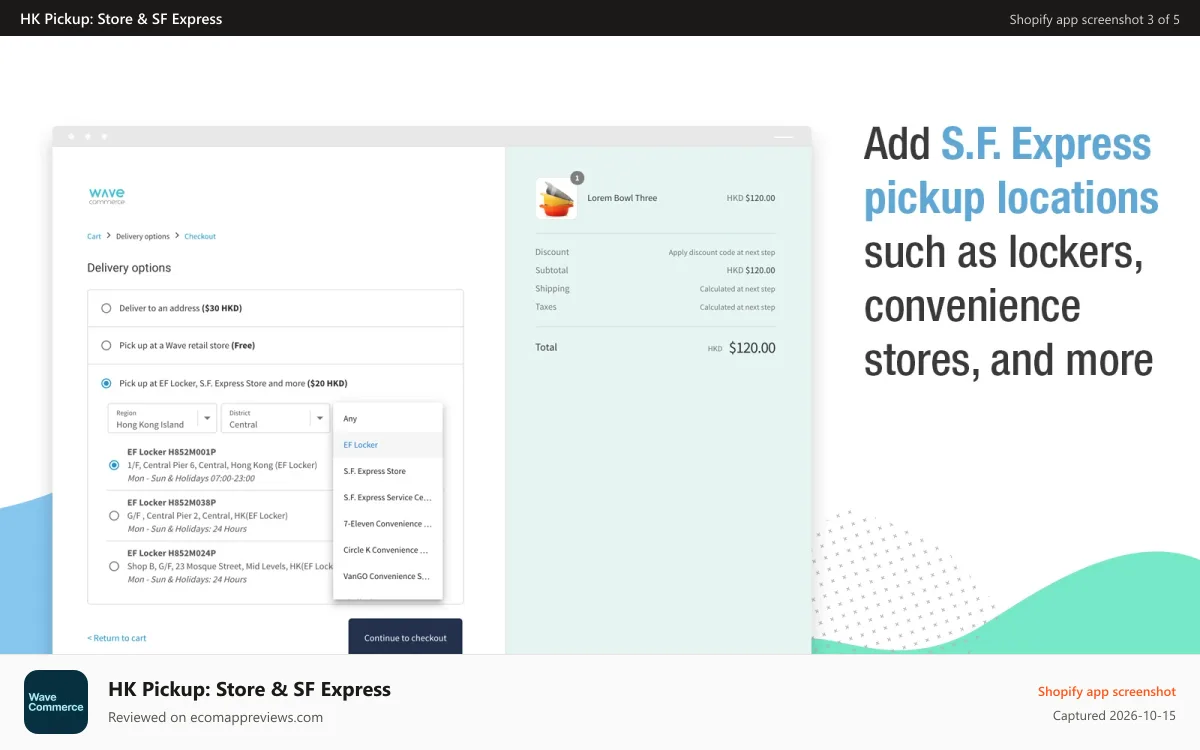
Task: Choose EF Locker H852M024P radio
Action: pyautogui.click(x=114, y=566)
